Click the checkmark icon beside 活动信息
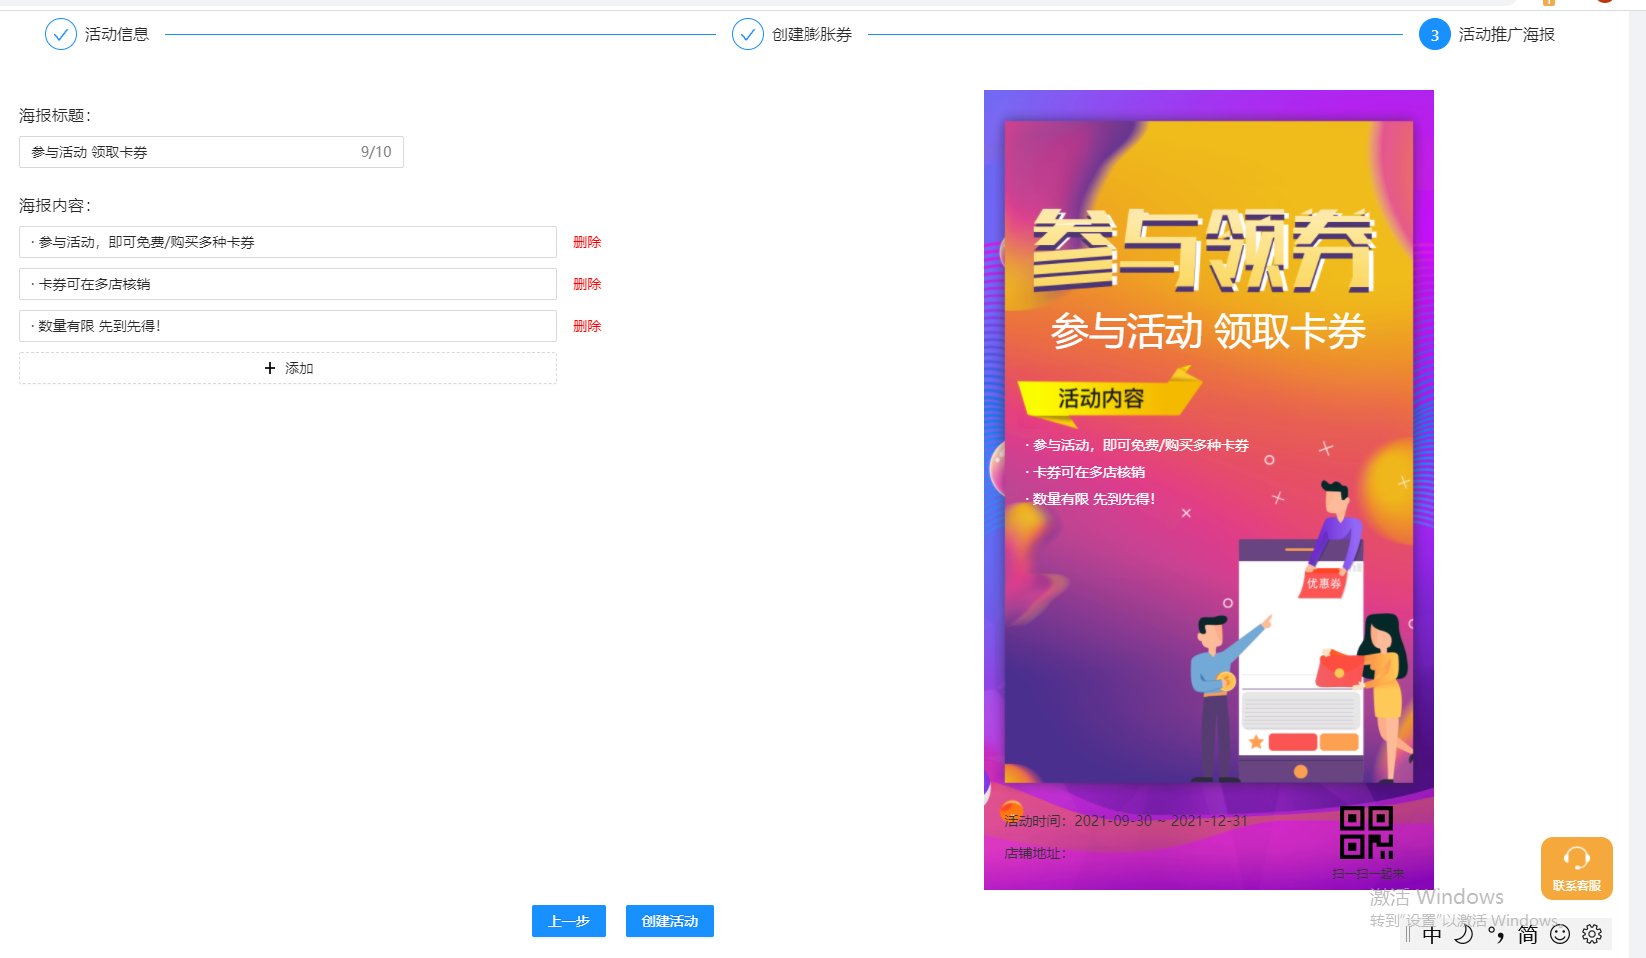The height and width of the screenshot is (958, 1646). tap(61, 33)
